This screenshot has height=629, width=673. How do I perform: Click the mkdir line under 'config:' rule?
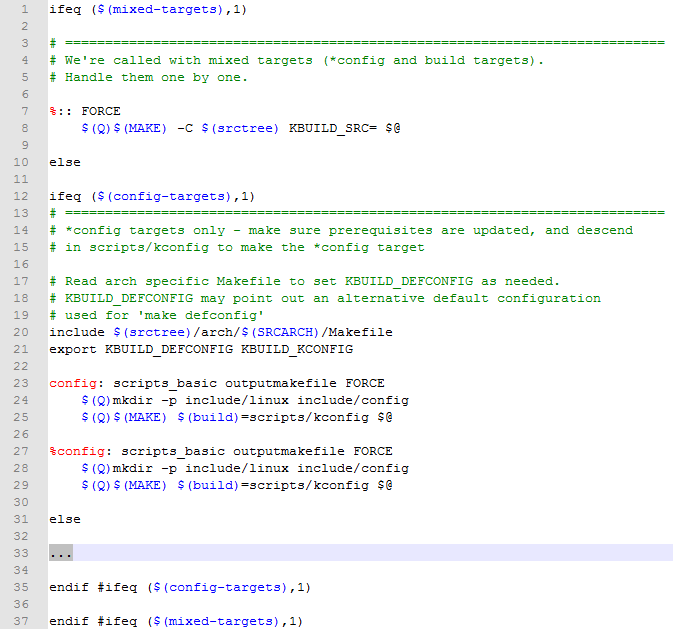[245, 401]
